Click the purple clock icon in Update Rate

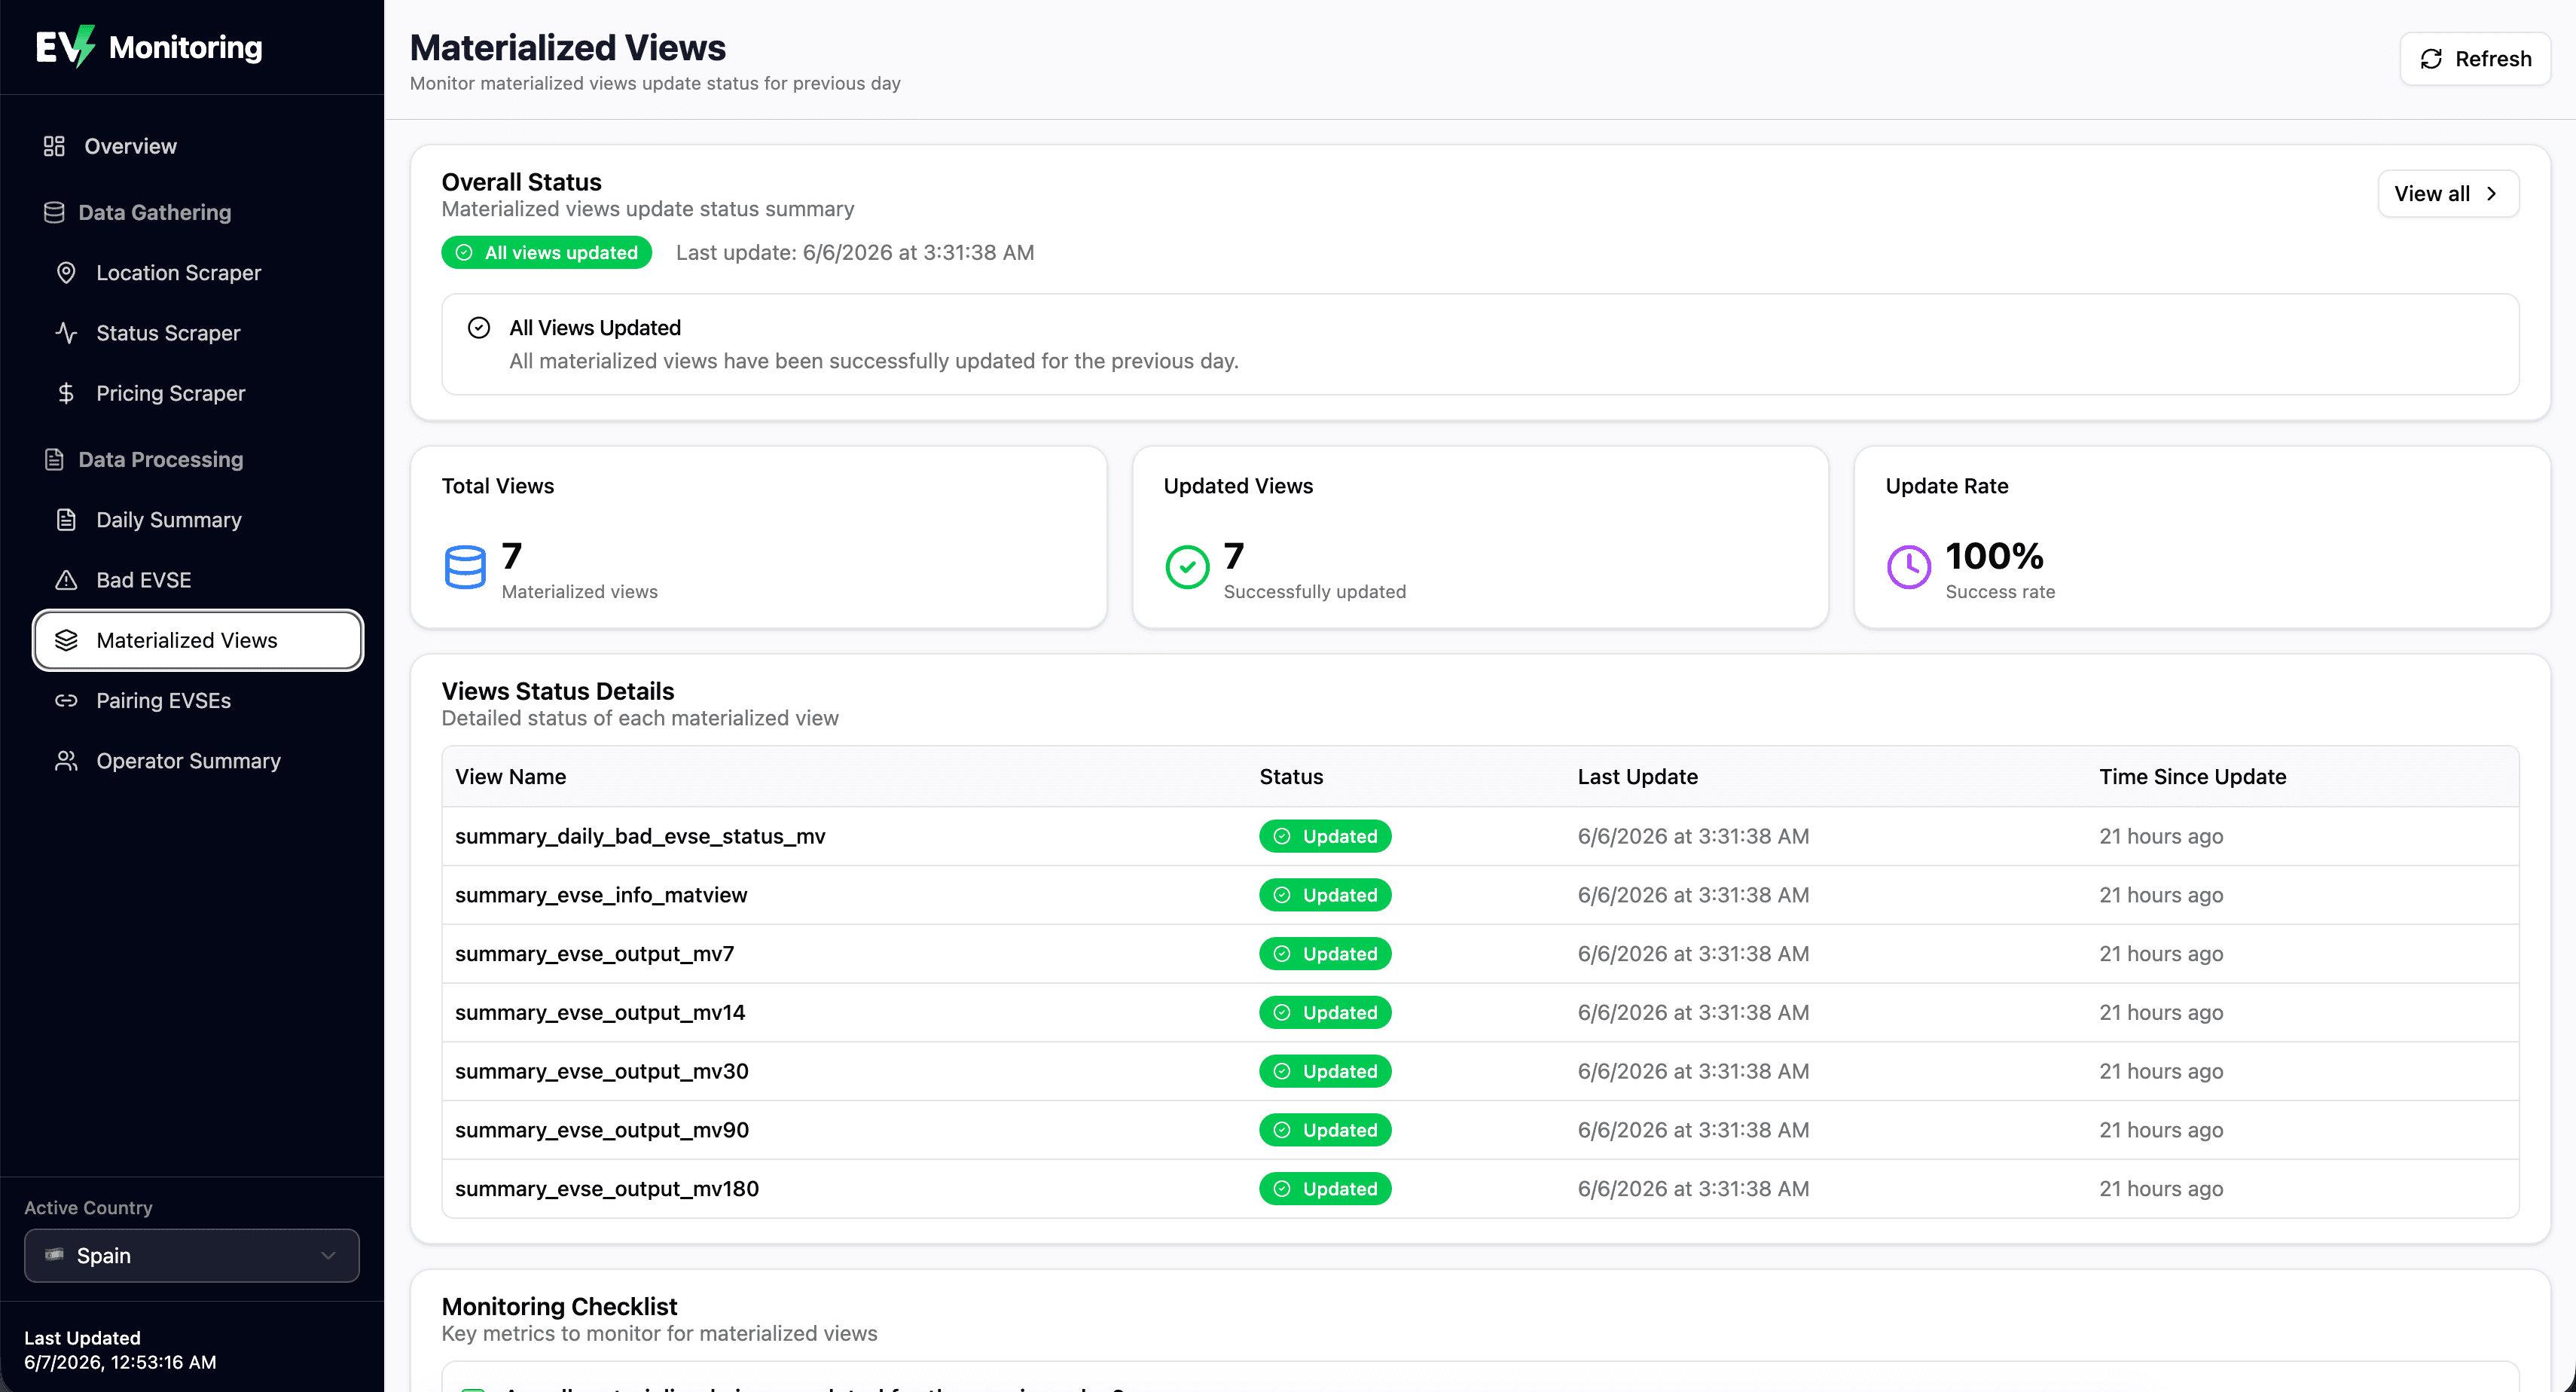coord(1909,566)
